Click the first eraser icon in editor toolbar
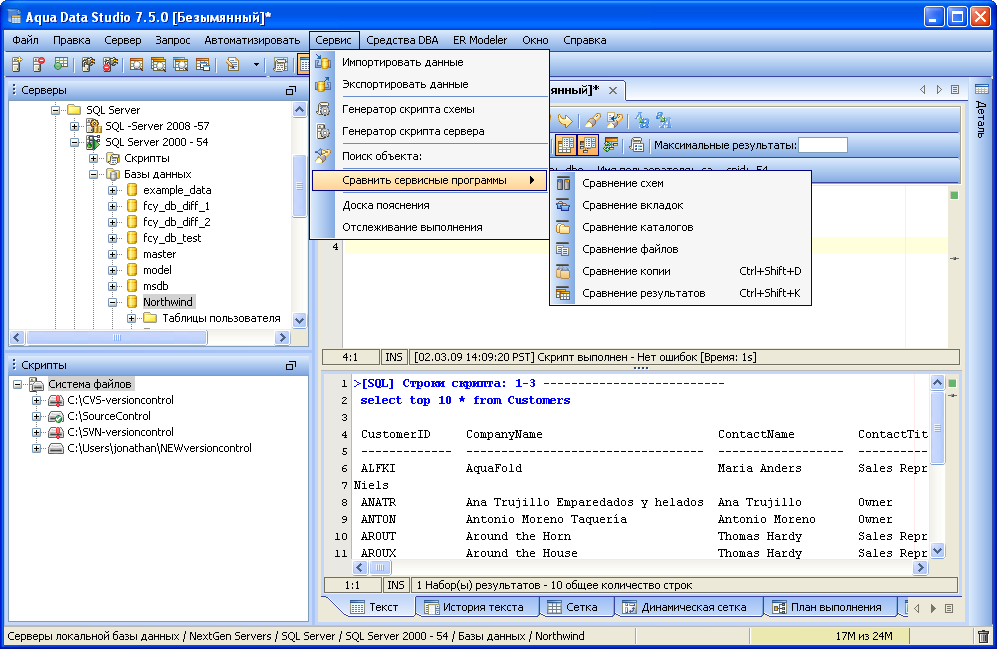997x649 pixels. pos(593,120)
